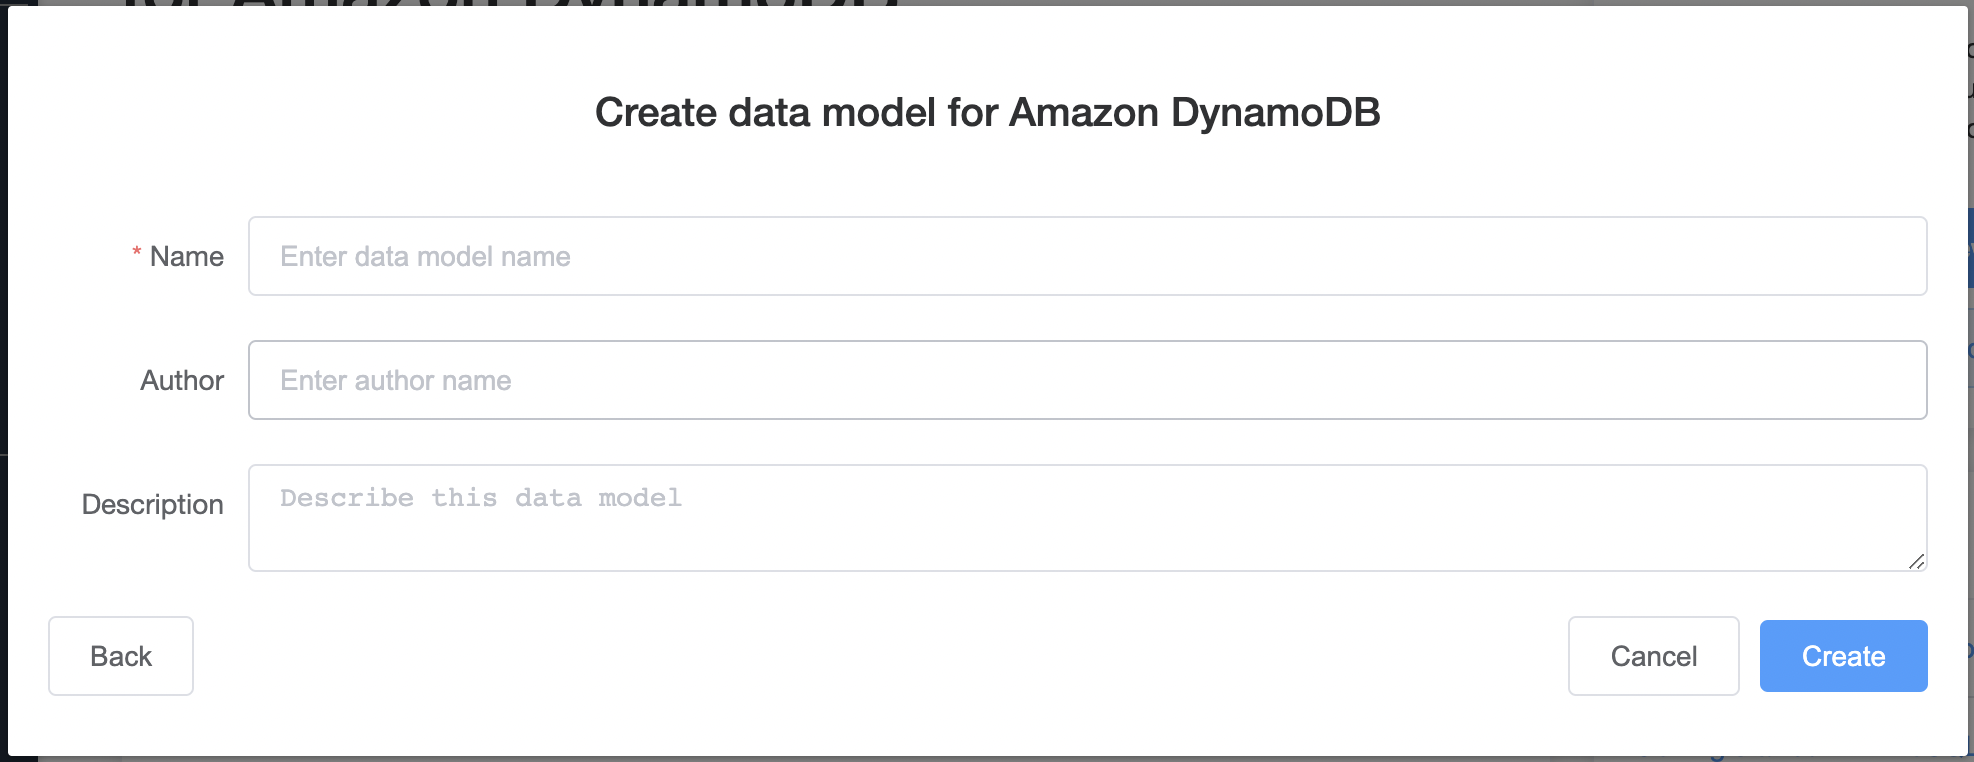Viewport: 1974px width, 762px height.
Task: Click the placeholder text 'Enter author name'
Action: 395,380
